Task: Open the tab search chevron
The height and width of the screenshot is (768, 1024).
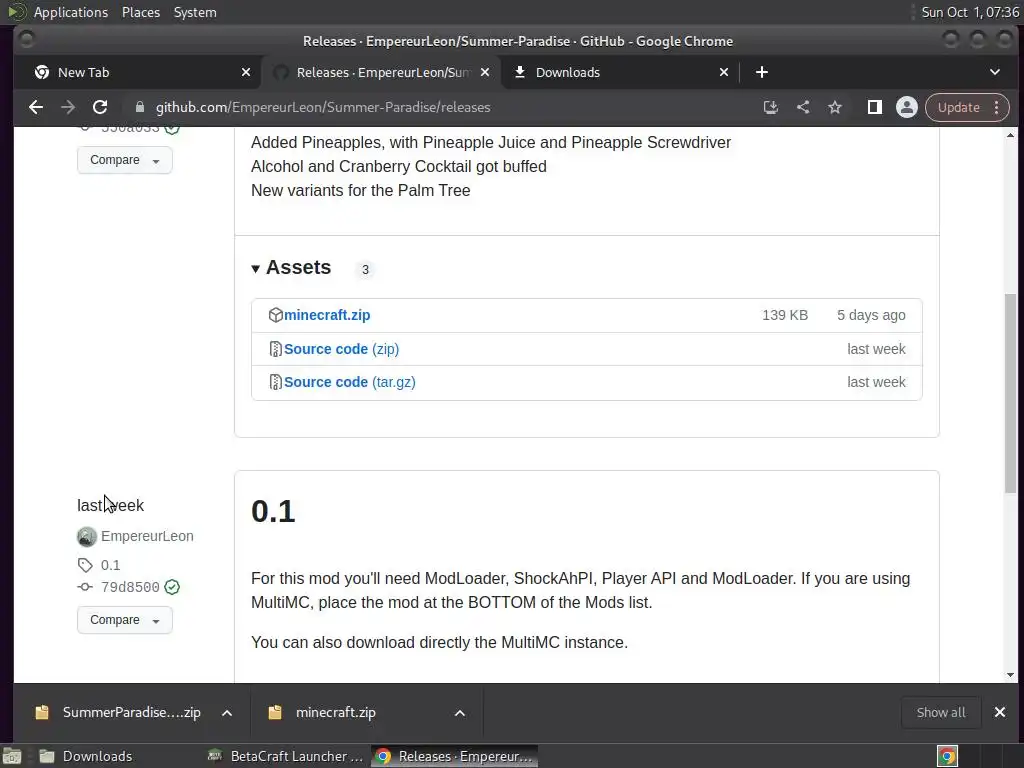Action: pyautogui.click(x=995, y=72)
